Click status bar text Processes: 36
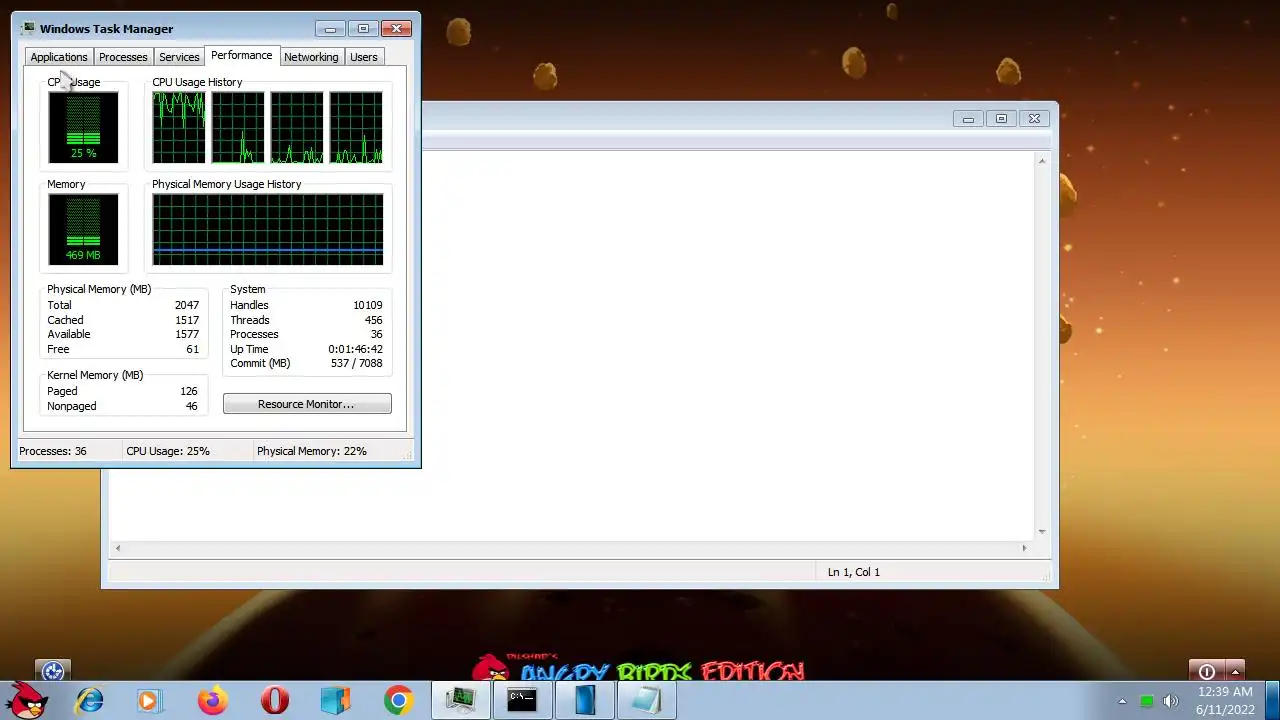The height and width of the screenshot is (720, 1280). (53, 451)
